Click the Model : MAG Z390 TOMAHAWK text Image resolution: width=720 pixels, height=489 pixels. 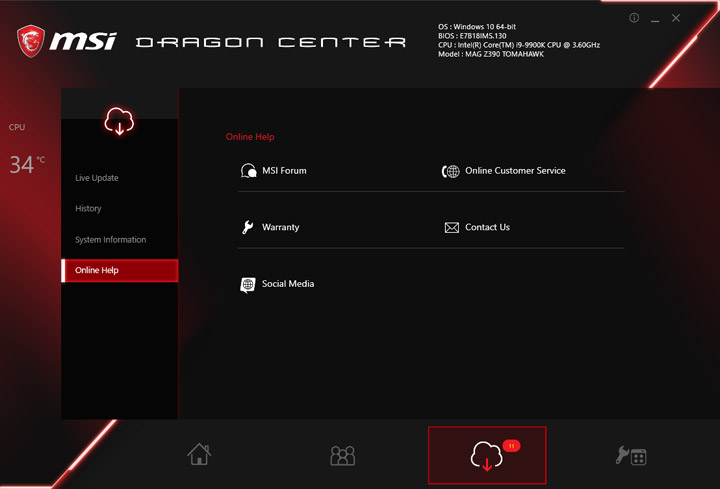pos(491,54)
